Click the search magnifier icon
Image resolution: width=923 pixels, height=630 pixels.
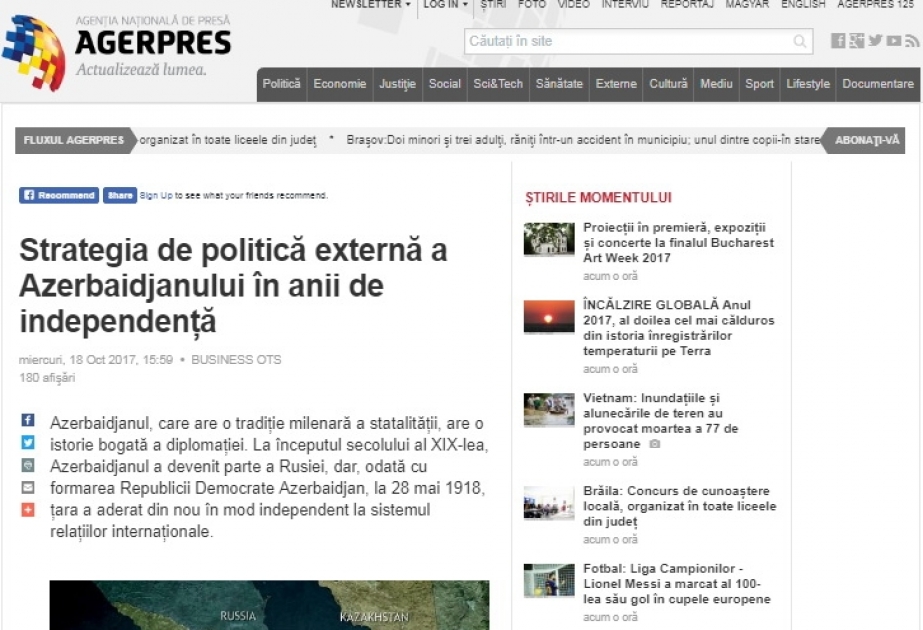799,41
